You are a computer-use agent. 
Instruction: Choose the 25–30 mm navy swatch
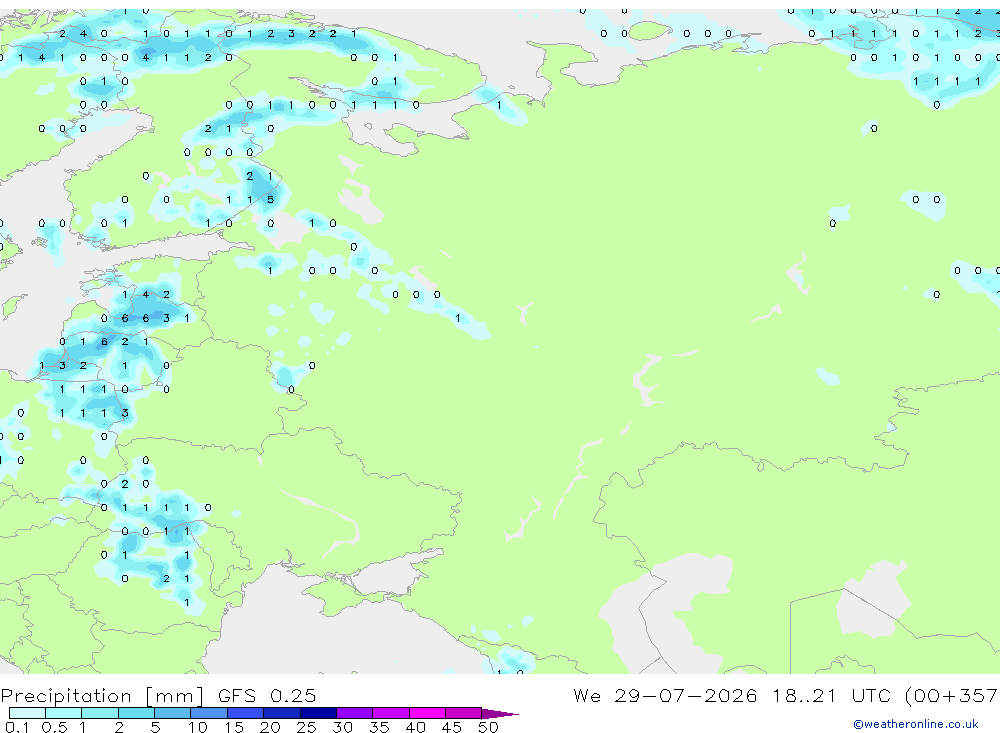pyautogui.click(x=318, y=713)
